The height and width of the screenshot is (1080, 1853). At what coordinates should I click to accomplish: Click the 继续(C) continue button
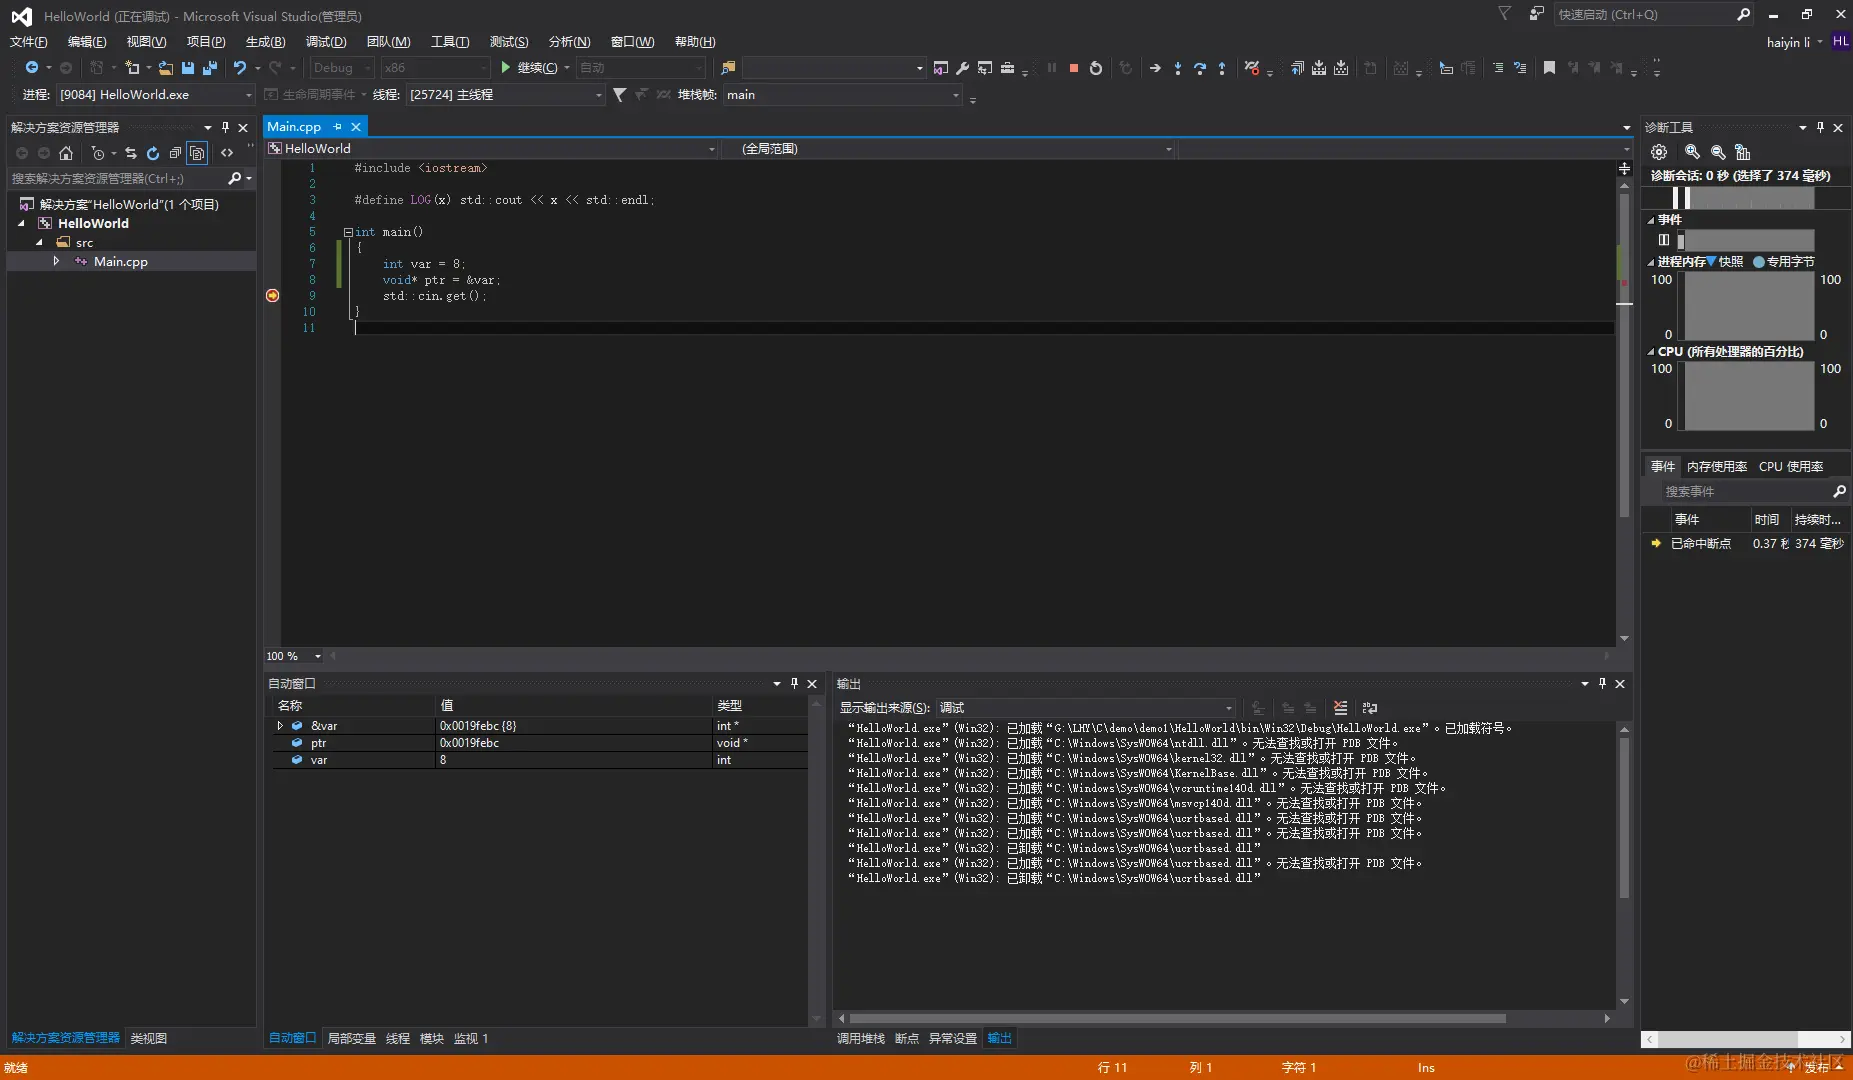tap(534, 68)
